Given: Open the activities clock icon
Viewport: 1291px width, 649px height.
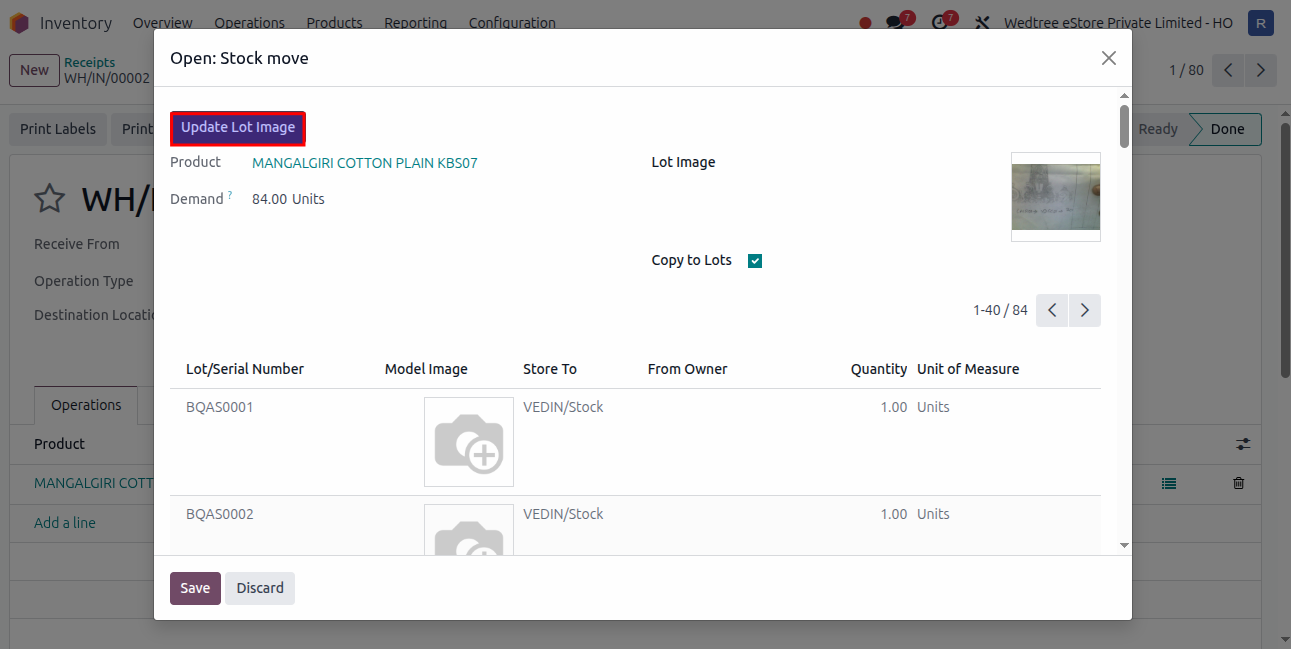Looking at the screenshot, I should pos(939,23).
